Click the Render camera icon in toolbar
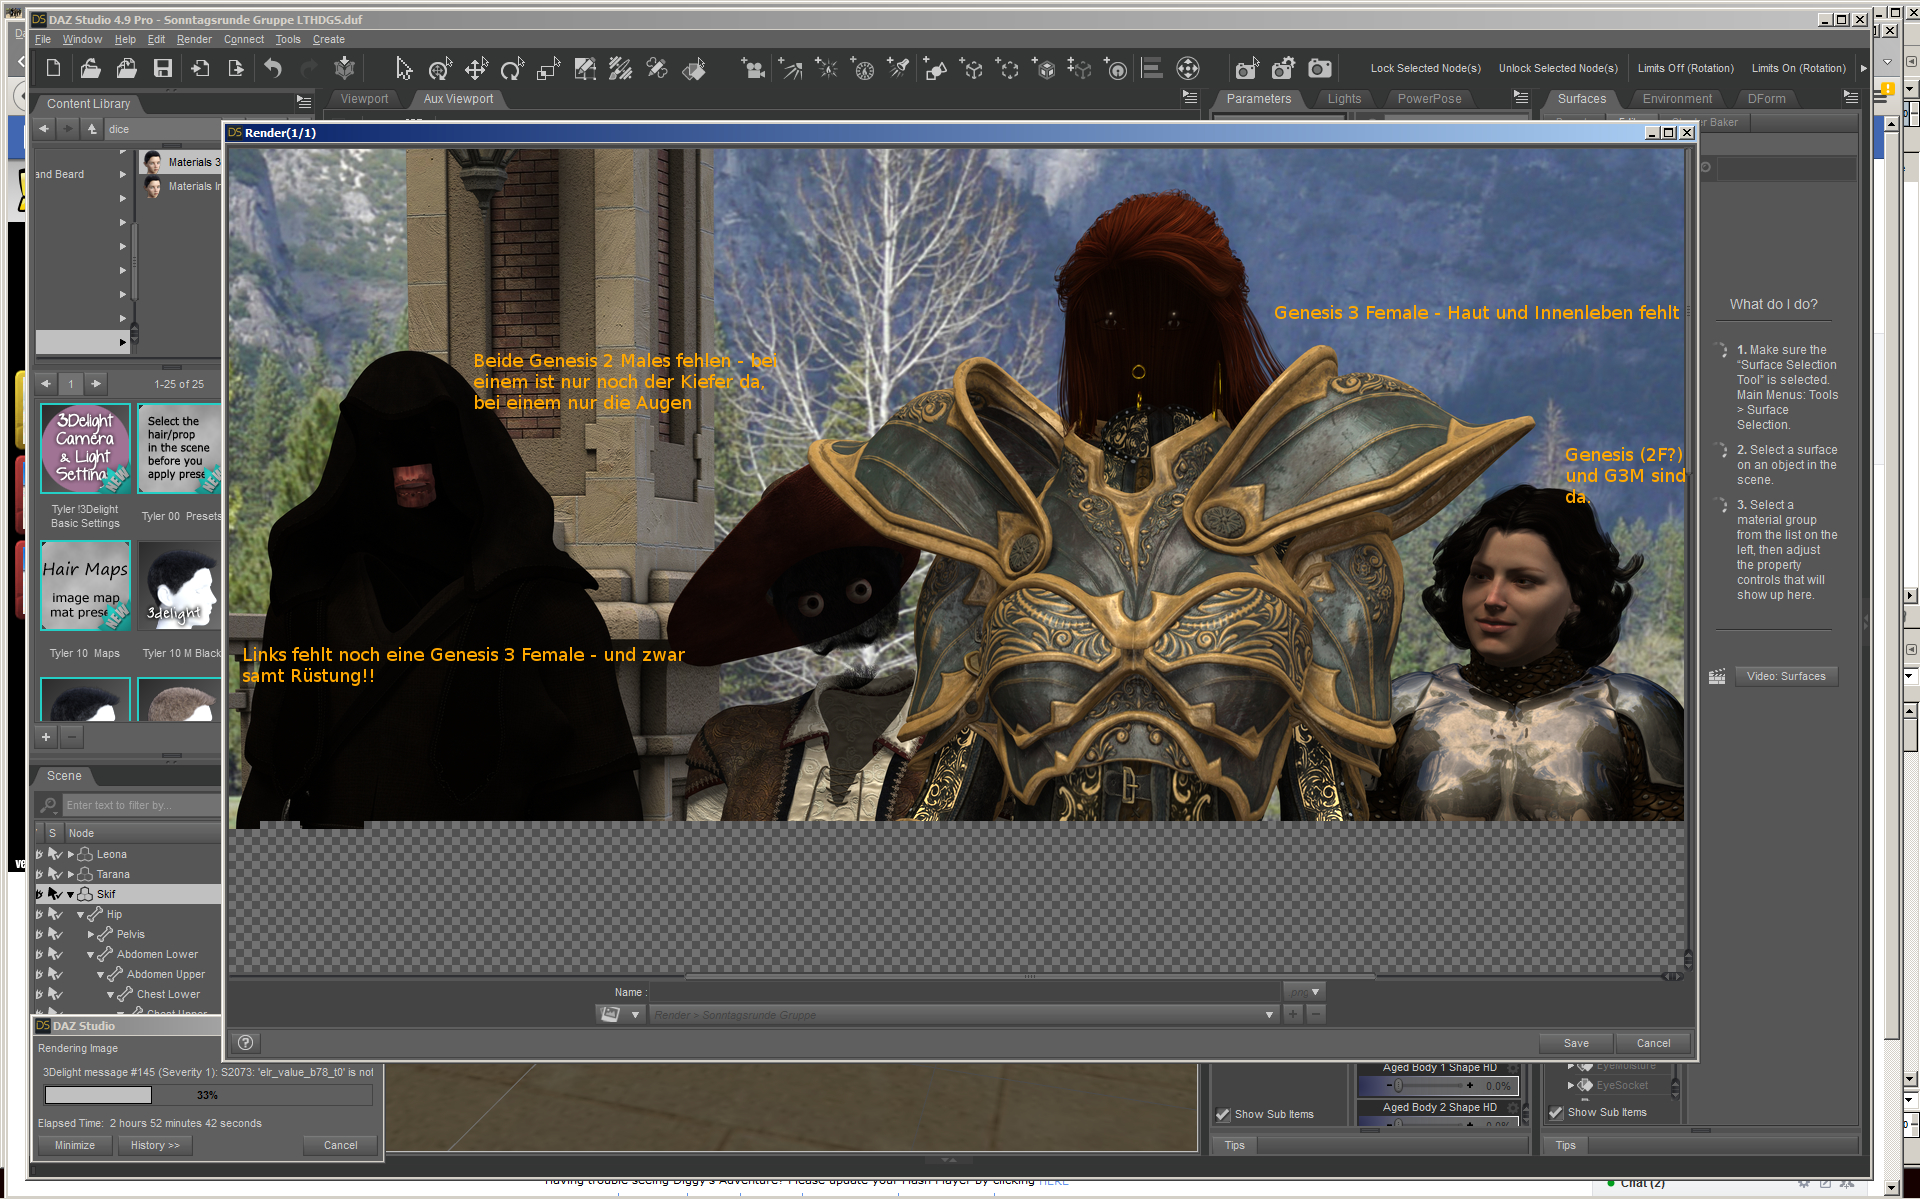The width and height of the screenshot is (1920, 1200). tap(1320, 68)
